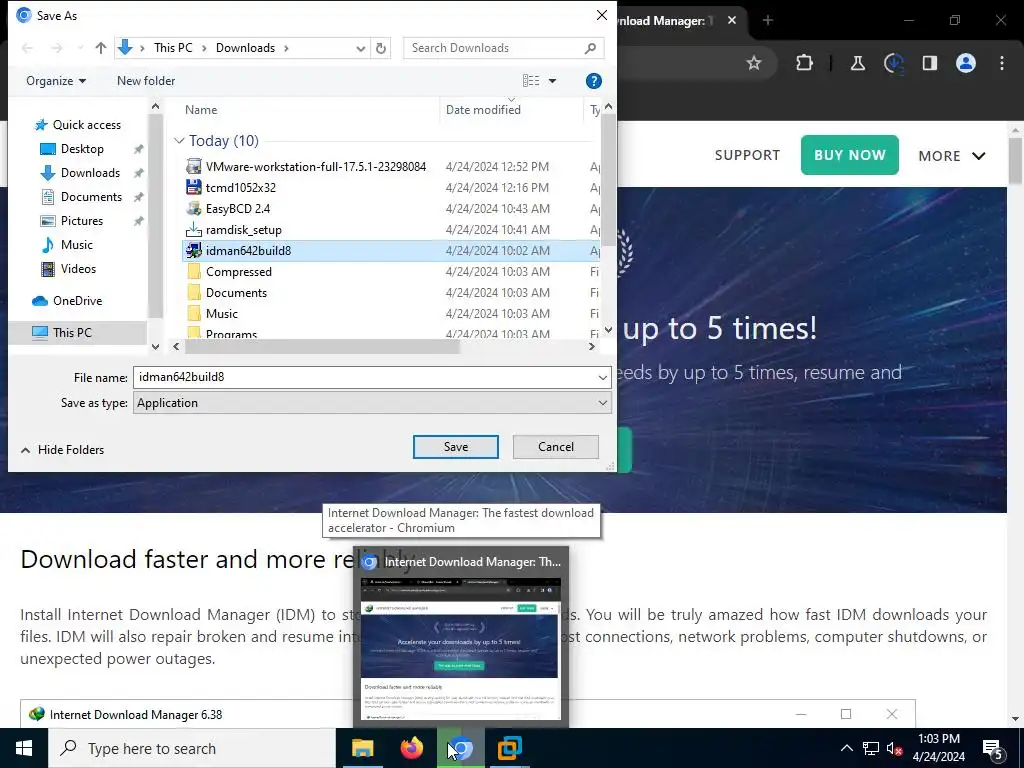Open Desktop in navigation pane
Screen dimensions: 1024x768
(82, 149)
